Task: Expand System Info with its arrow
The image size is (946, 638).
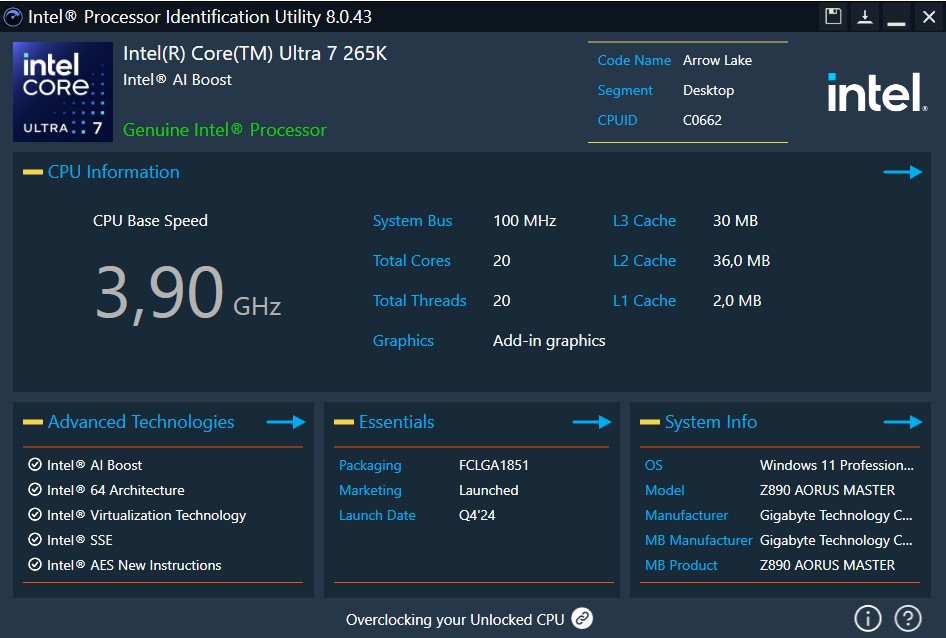Action: pos(902,422)
